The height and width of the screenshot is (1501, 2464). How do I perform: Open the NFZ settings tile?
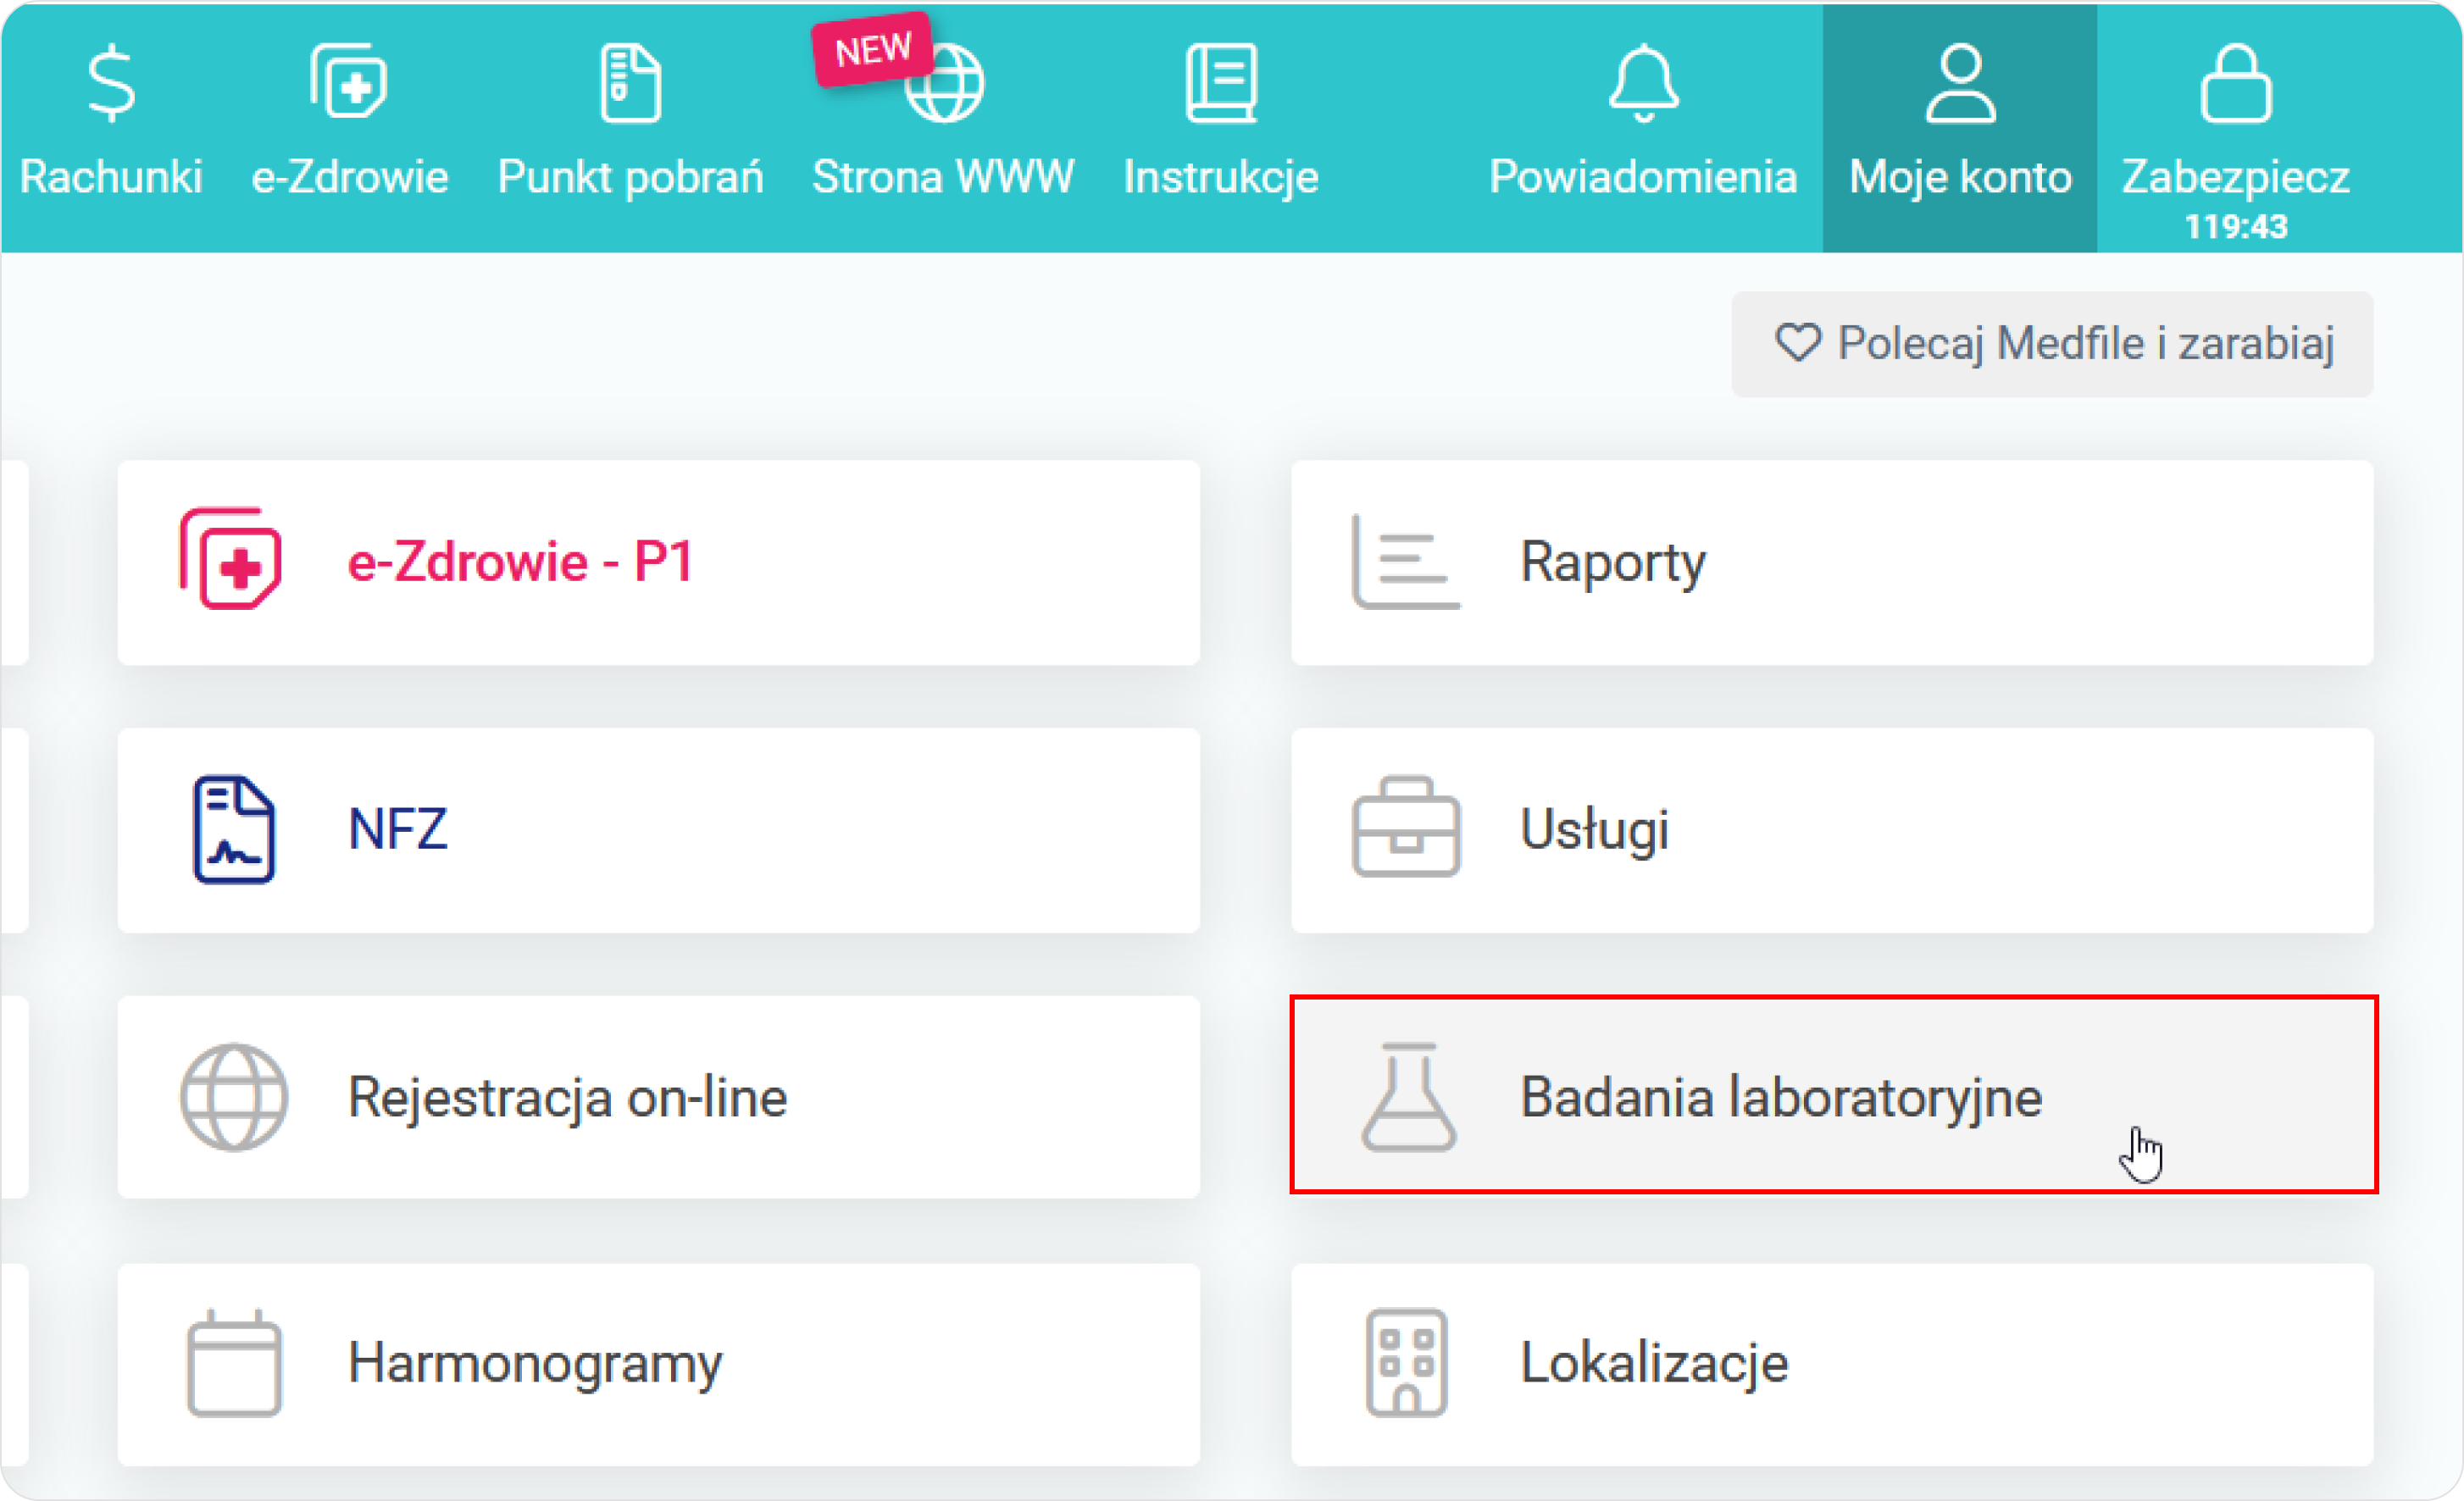[x=658, y=830]
